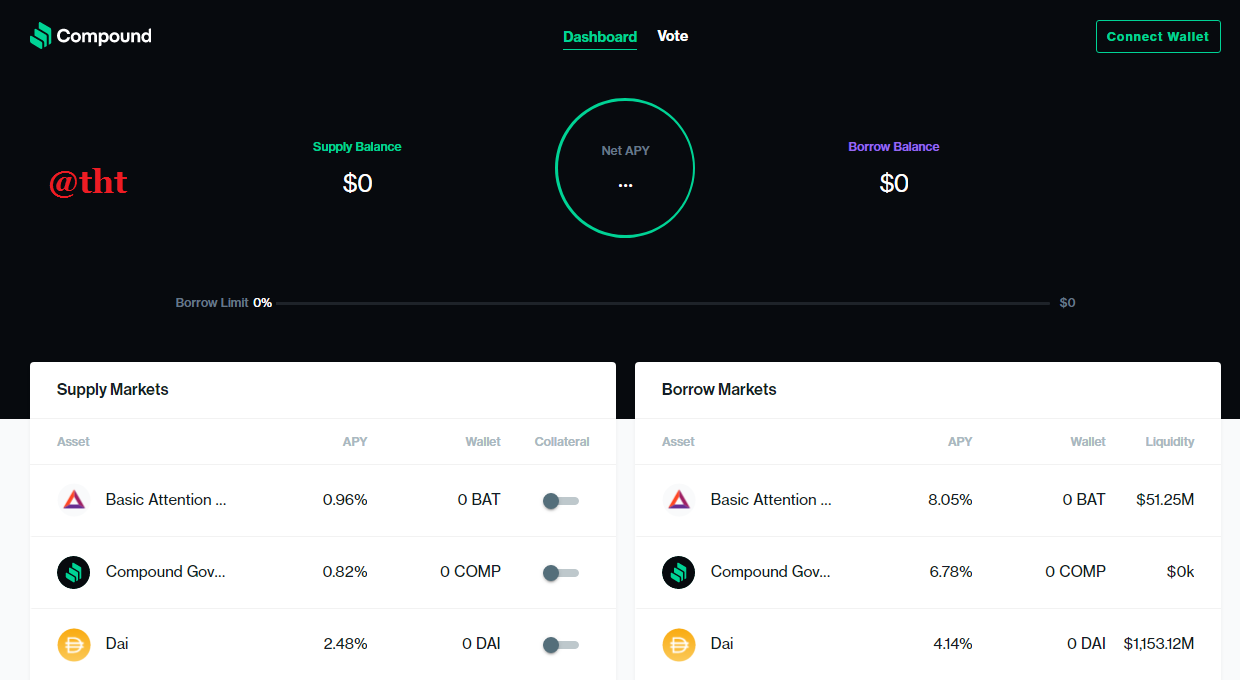
Task: Click the 6.78% borrow APY value
Action: (x=950, y=572)
